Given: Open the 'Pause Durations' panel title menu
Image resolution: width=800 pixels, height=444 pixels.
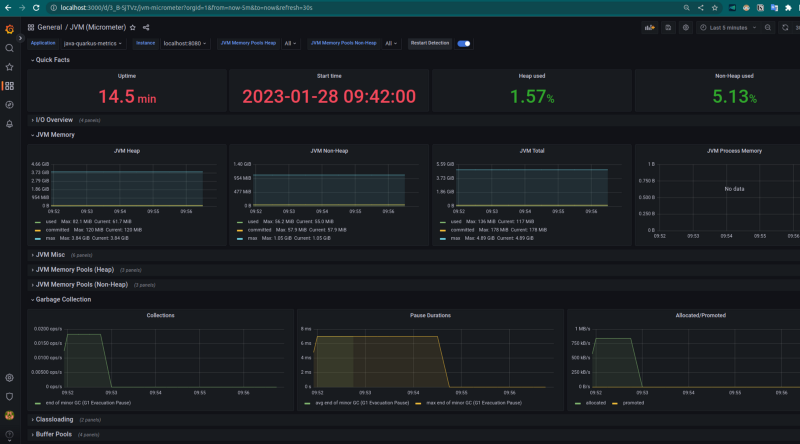Looking at the screenshot, I should click(x=430, y=315).
